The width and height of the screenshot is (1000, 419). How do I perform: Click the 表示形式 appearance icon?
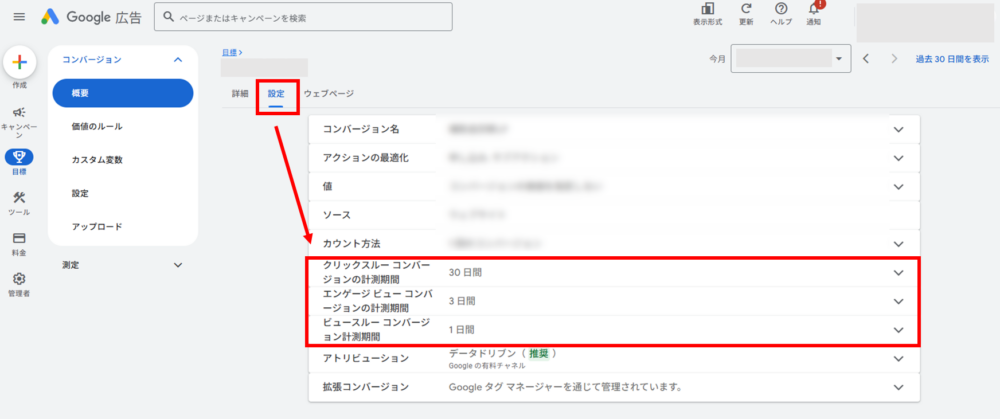[x=707, y=9]
